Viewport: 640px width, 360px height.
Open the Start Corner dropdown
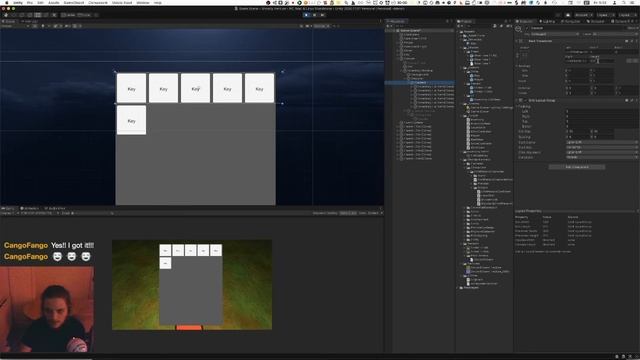602,142
